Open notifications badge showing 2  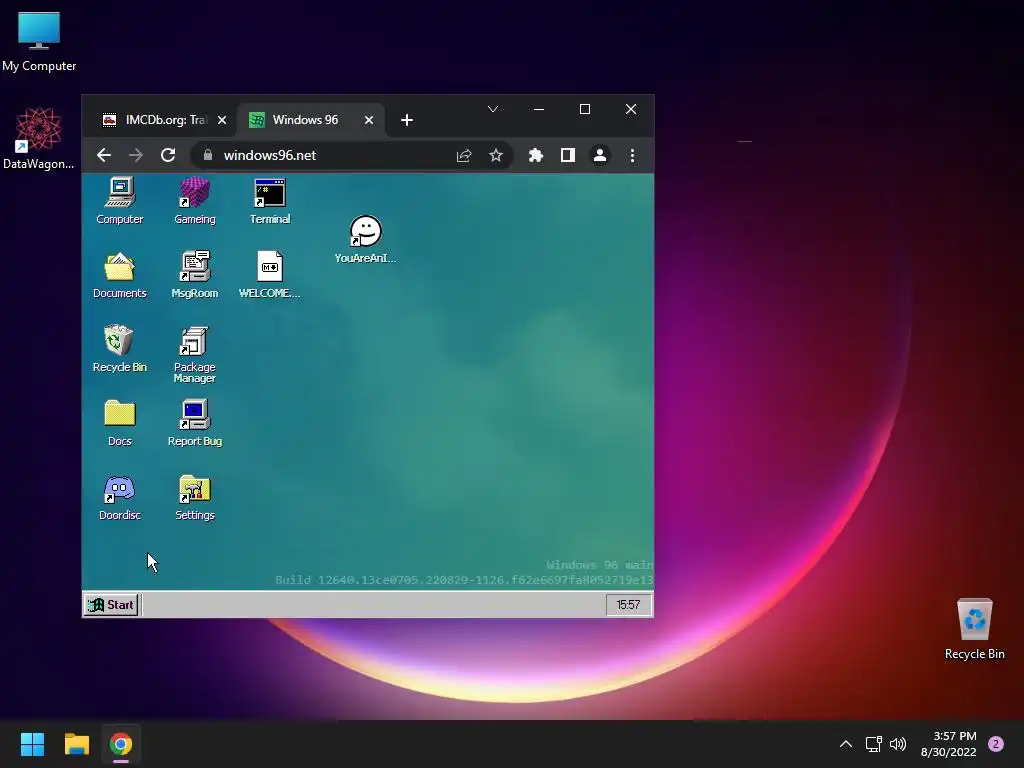coord(996,744)
